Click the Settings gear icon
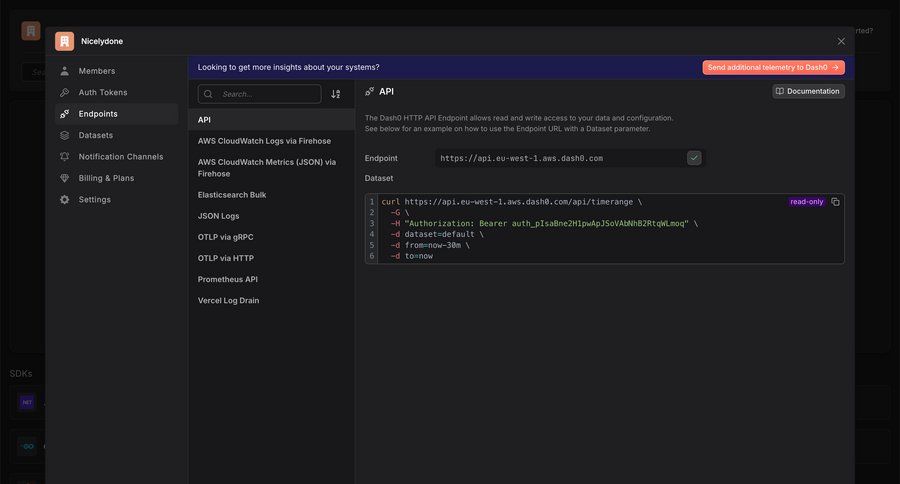The image size is (900, 484). click(x=65, y=200)
